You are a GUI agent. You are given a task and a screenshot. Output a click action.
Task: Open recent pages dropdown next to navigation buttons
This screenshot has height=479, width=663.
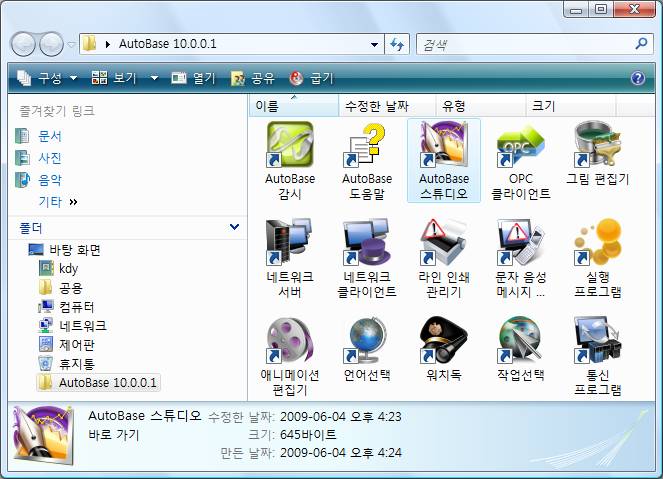point(71,44)
